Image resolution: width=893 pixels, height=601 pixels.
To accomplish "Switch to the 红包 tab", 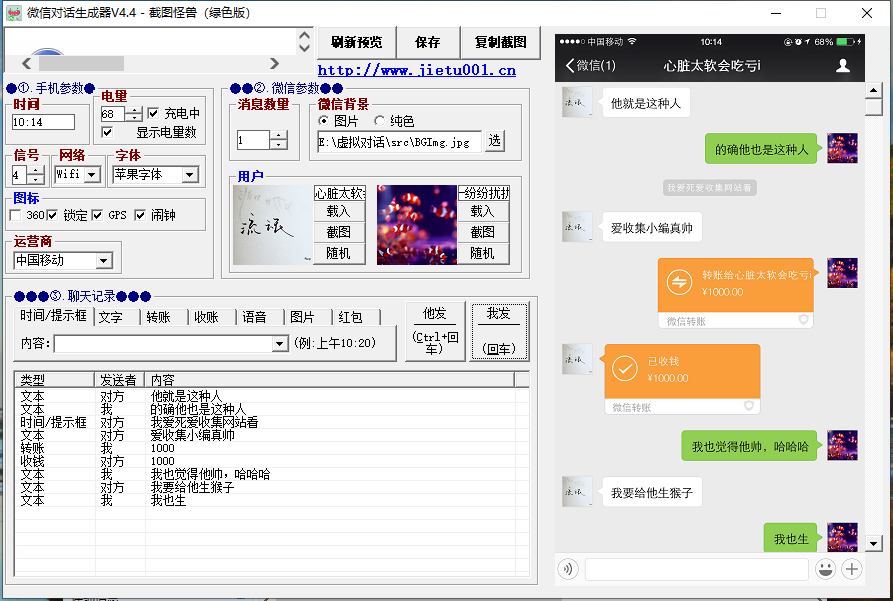I will (357, 317).
